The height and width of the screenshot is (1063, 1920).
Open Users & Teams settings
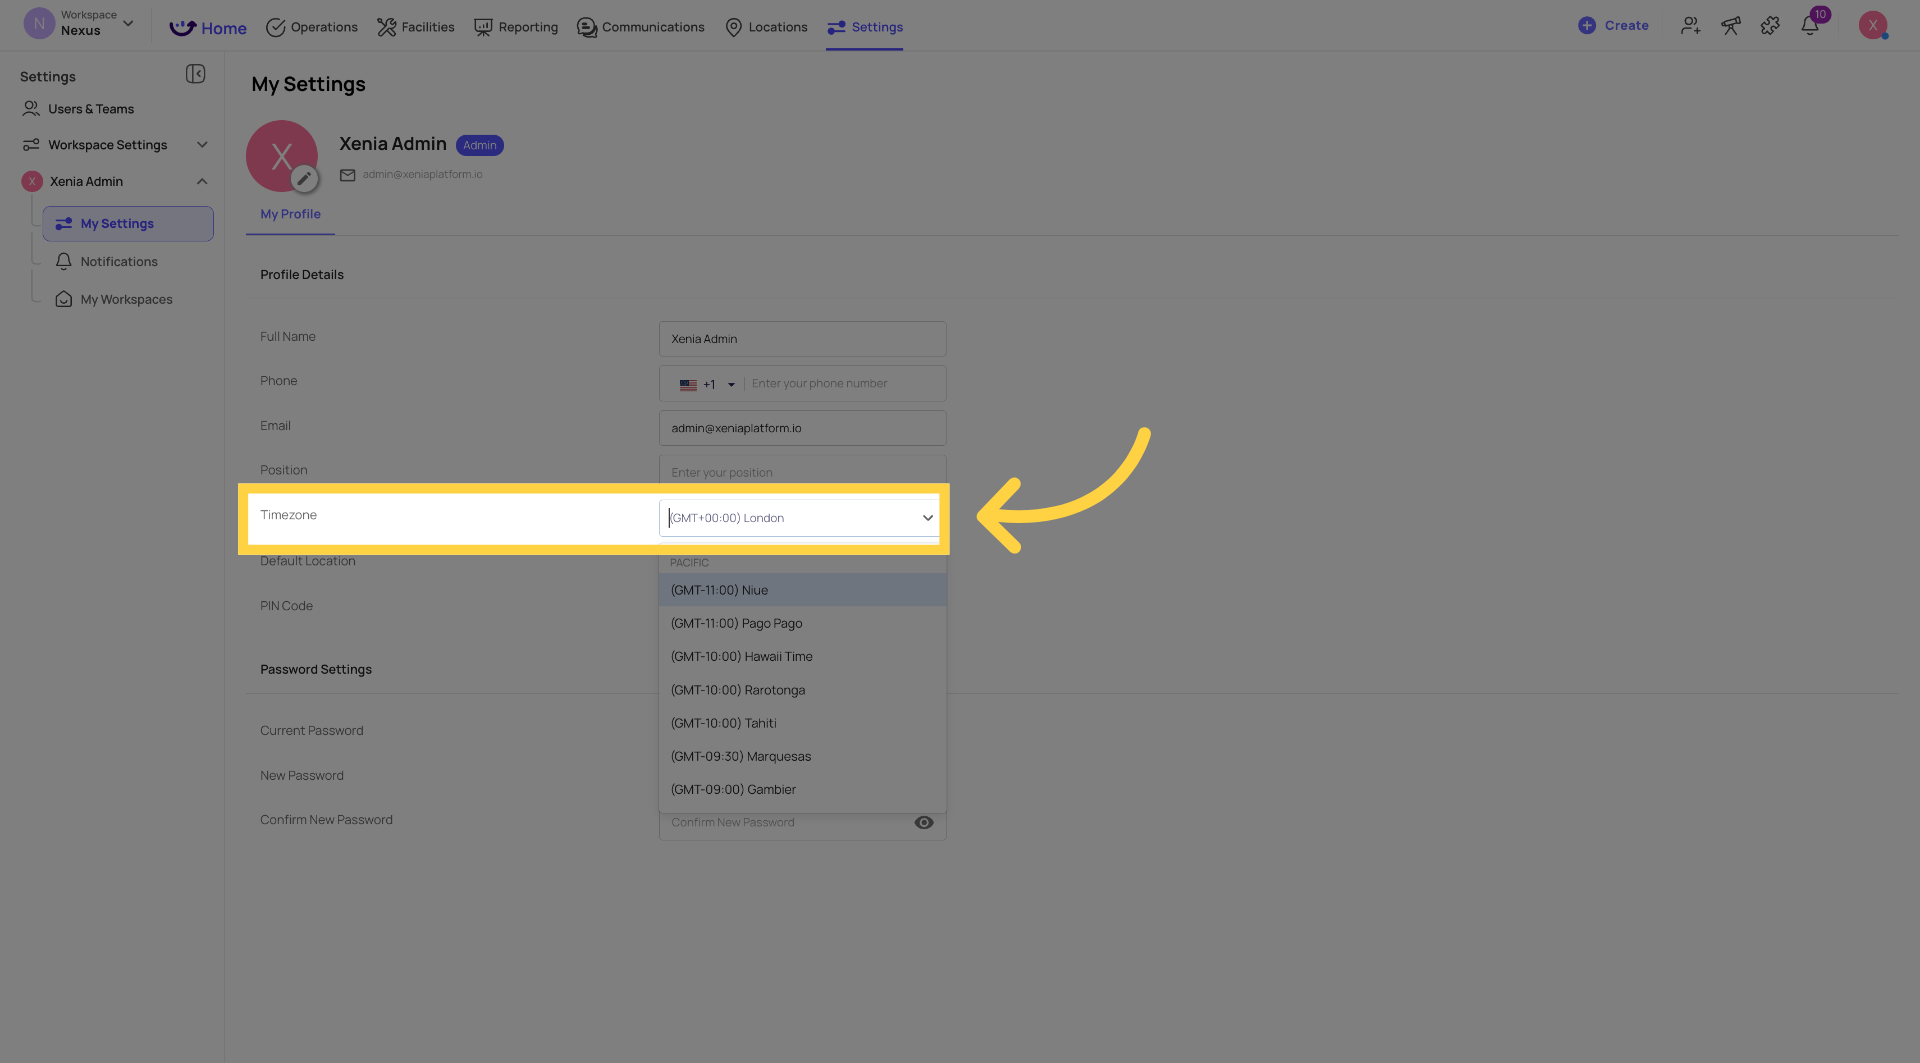pos(91,109)
